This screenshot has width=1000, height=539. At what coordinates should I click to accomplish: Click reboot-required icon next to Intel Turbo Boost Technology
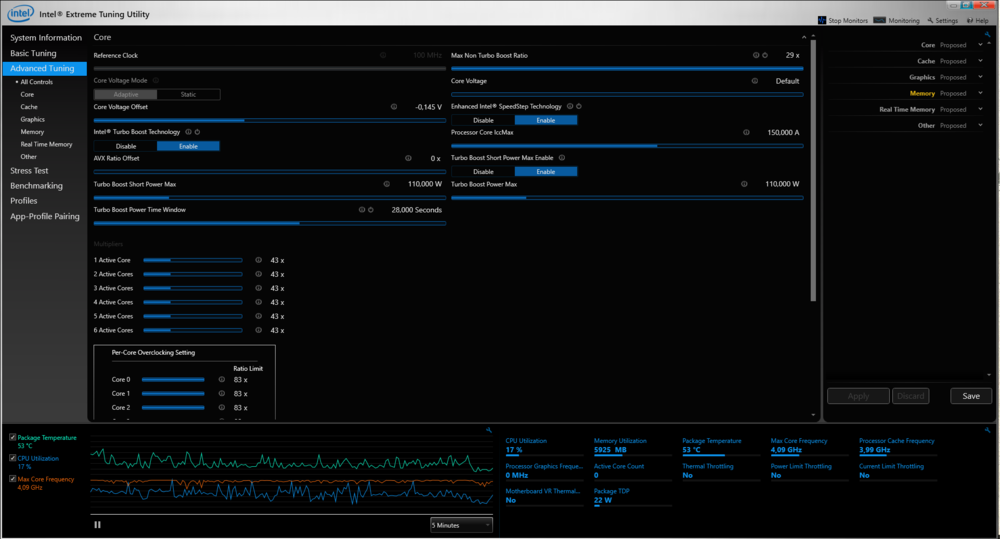[198, 131]
